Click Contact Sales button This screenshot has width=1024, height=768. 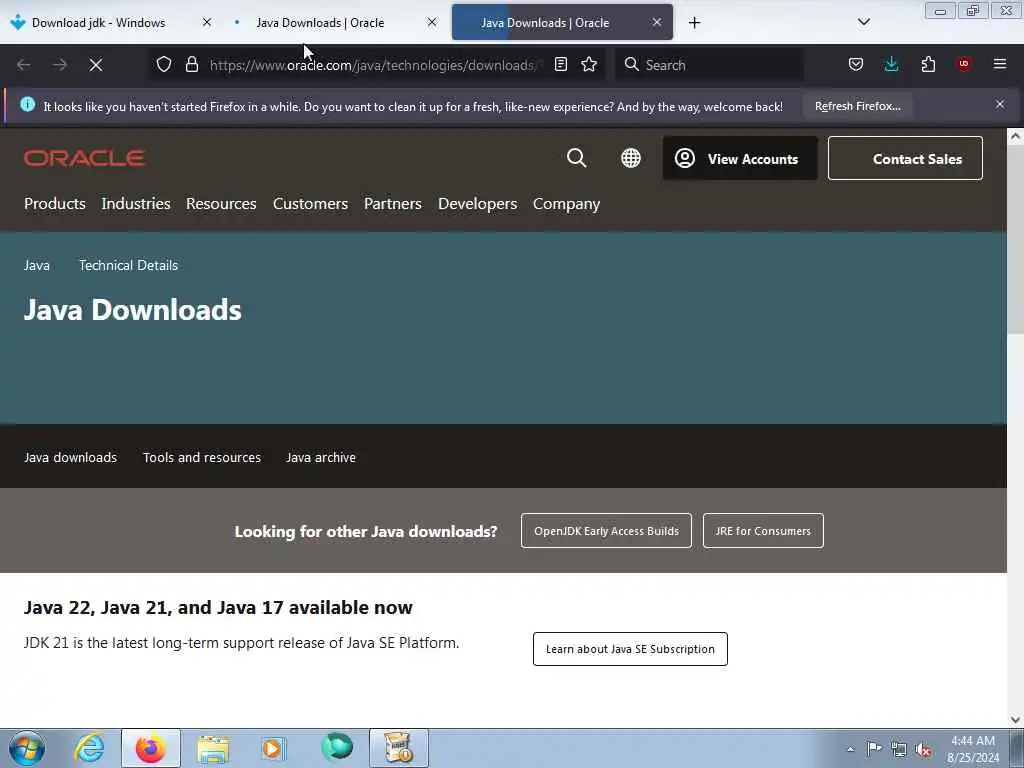pyautogui.click(x=905, y=158)
